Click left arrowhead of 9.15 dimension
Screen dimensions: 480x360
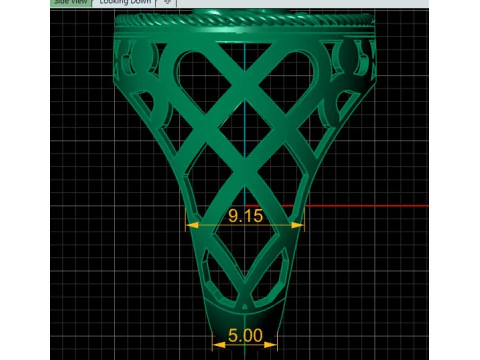pos(192,225)
